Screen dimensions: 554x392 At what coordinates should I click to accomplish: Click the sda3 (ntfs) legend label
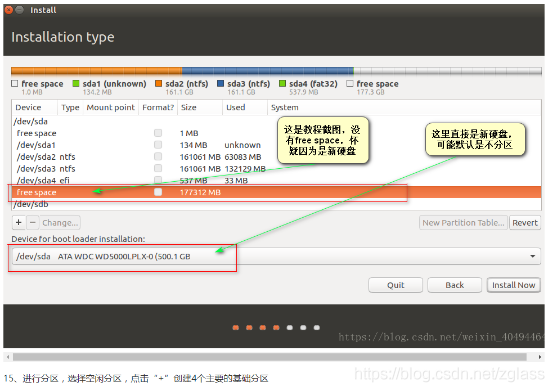click(x=248, y=84)
